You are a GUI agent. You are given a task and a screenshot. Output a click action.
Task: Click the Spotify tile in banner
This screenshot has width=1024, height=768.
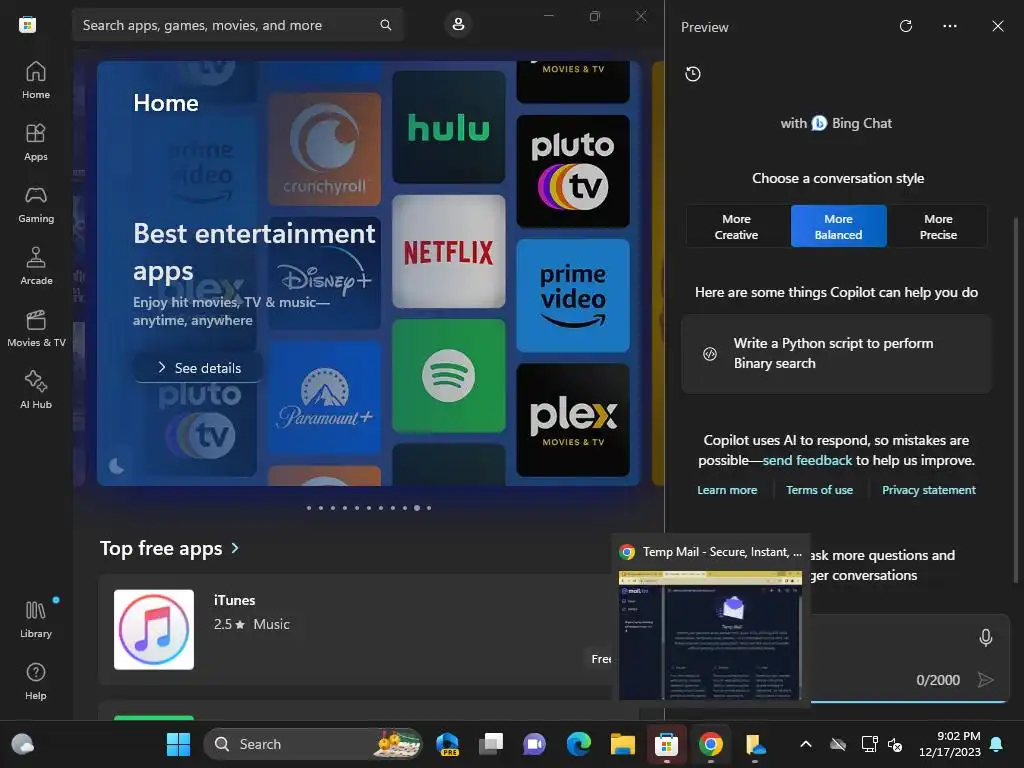449,376
